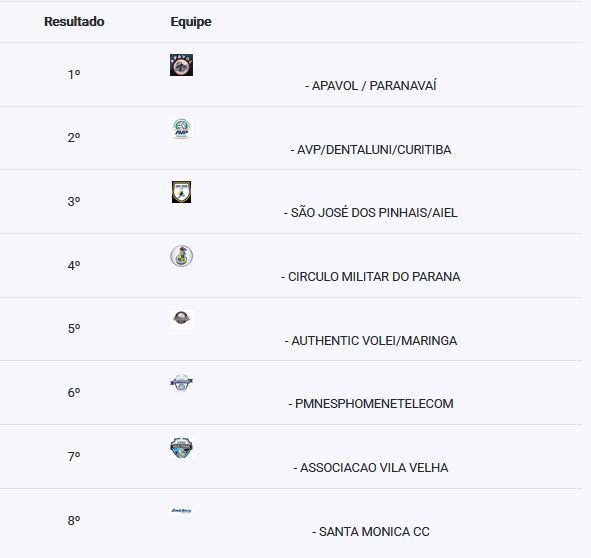The height and width of the screenshot is (558, 591).
Task: Select the Equipe column header
Action: coord(191,22)
